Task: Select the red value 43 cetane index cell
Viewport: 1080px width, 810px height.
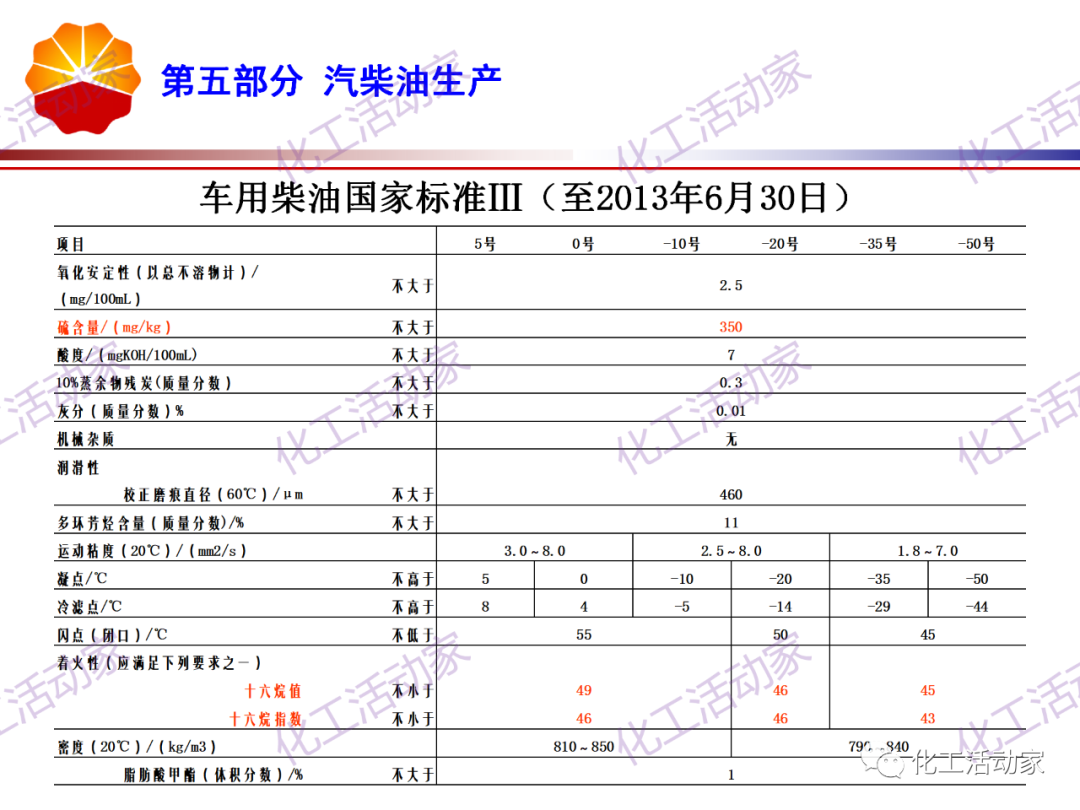Action: (926, 718)
